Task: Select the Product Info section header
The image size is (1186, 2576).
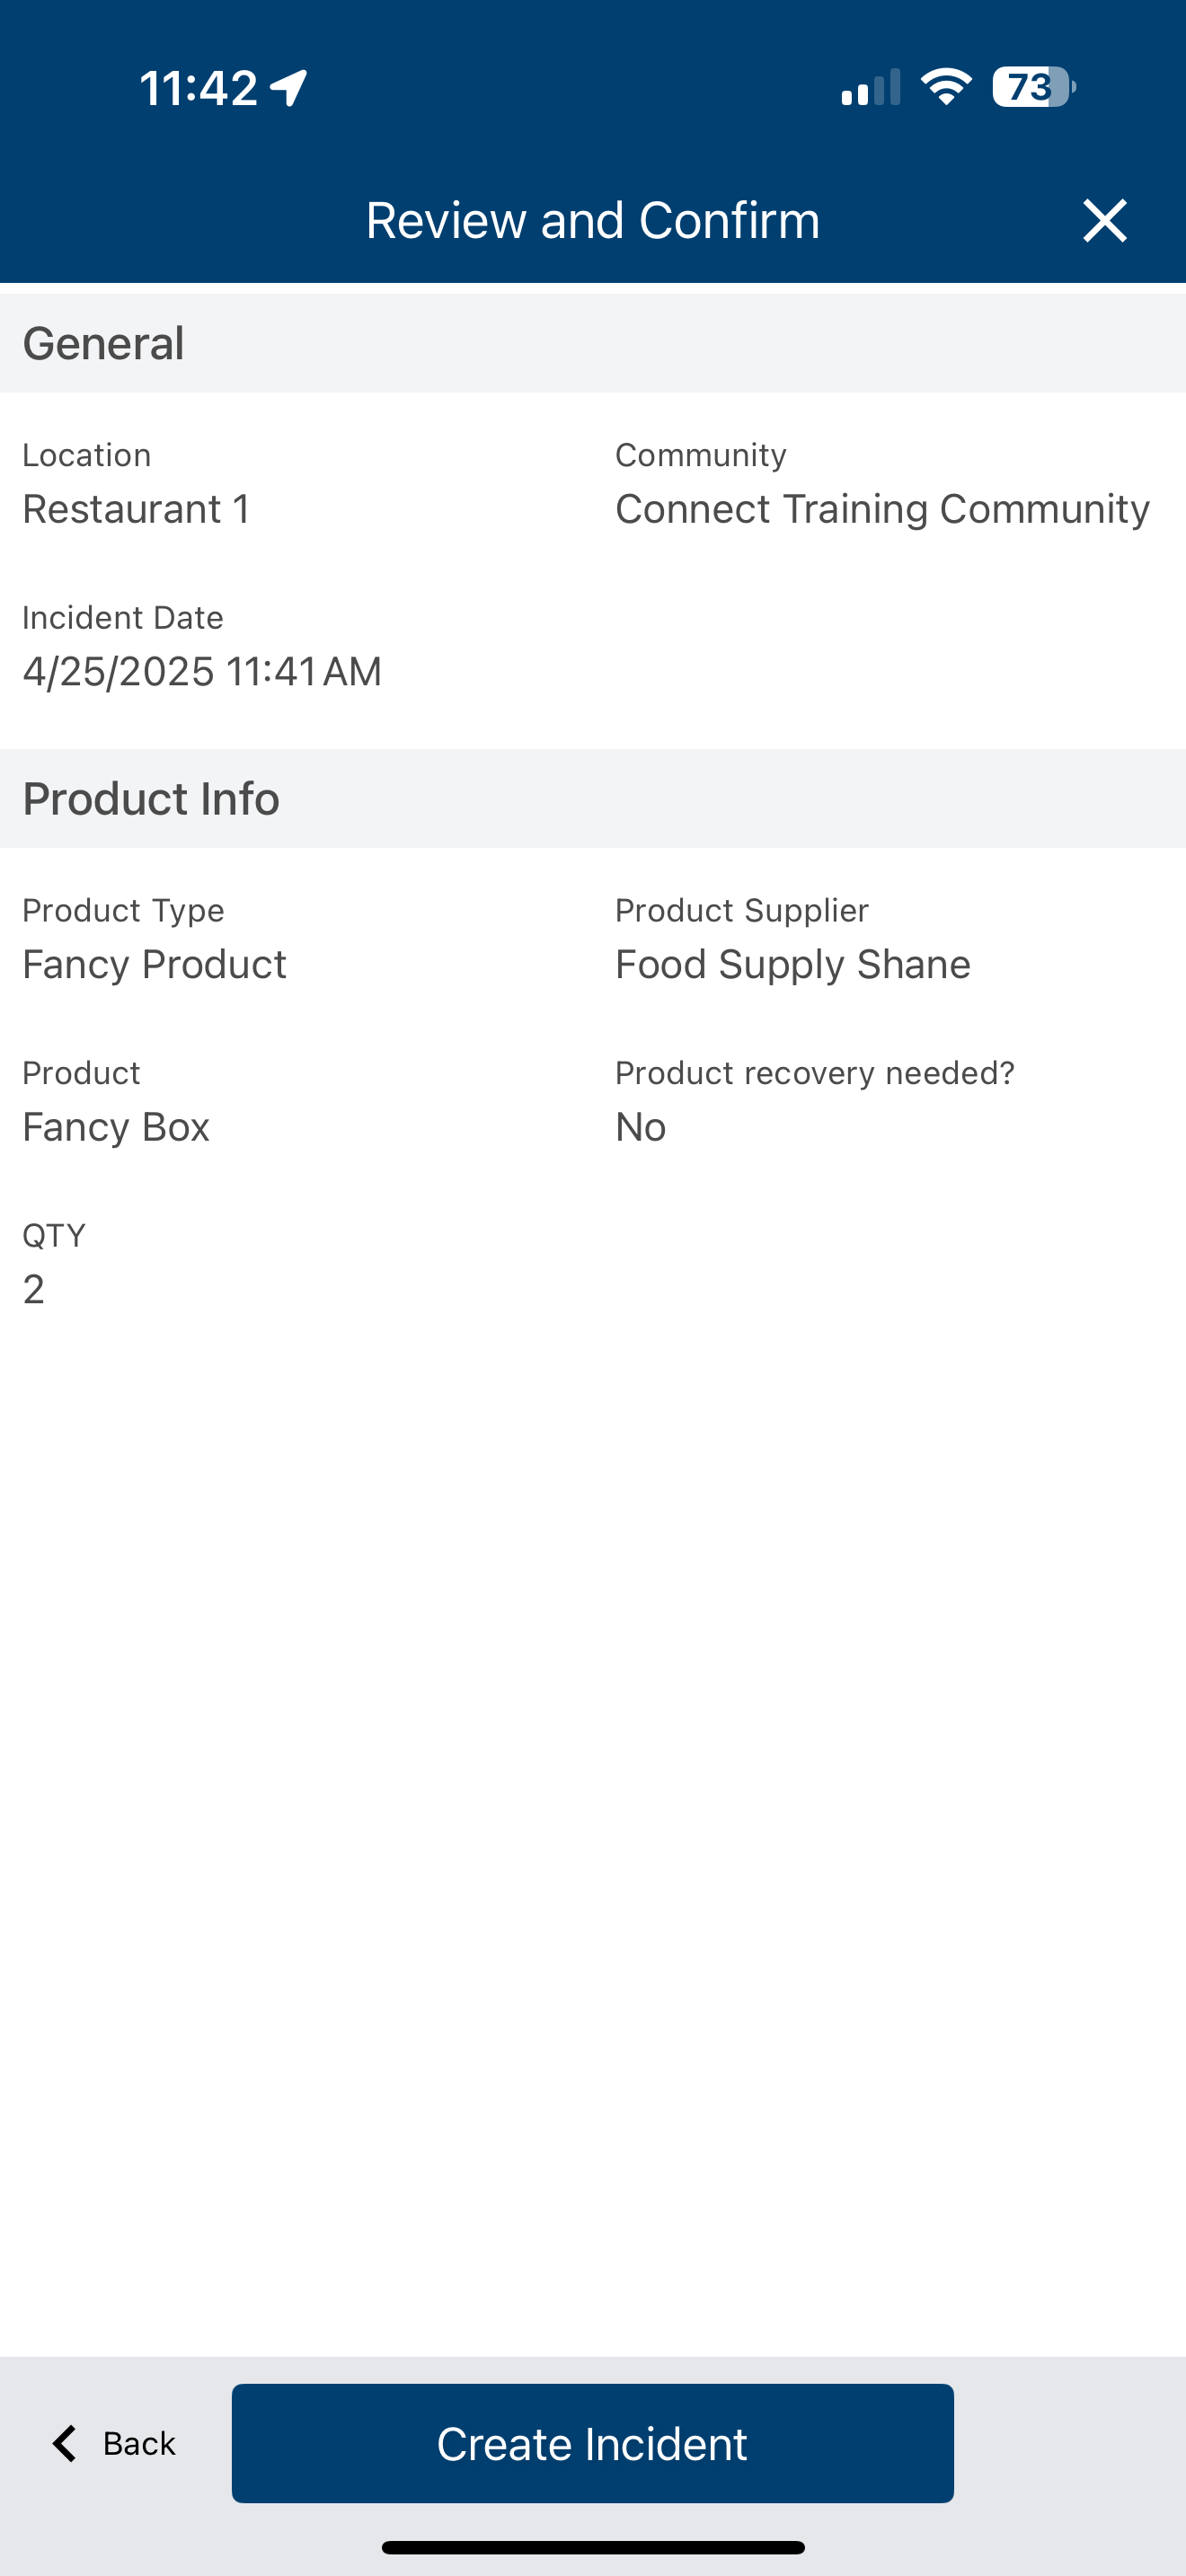Action: pos(593,798)
